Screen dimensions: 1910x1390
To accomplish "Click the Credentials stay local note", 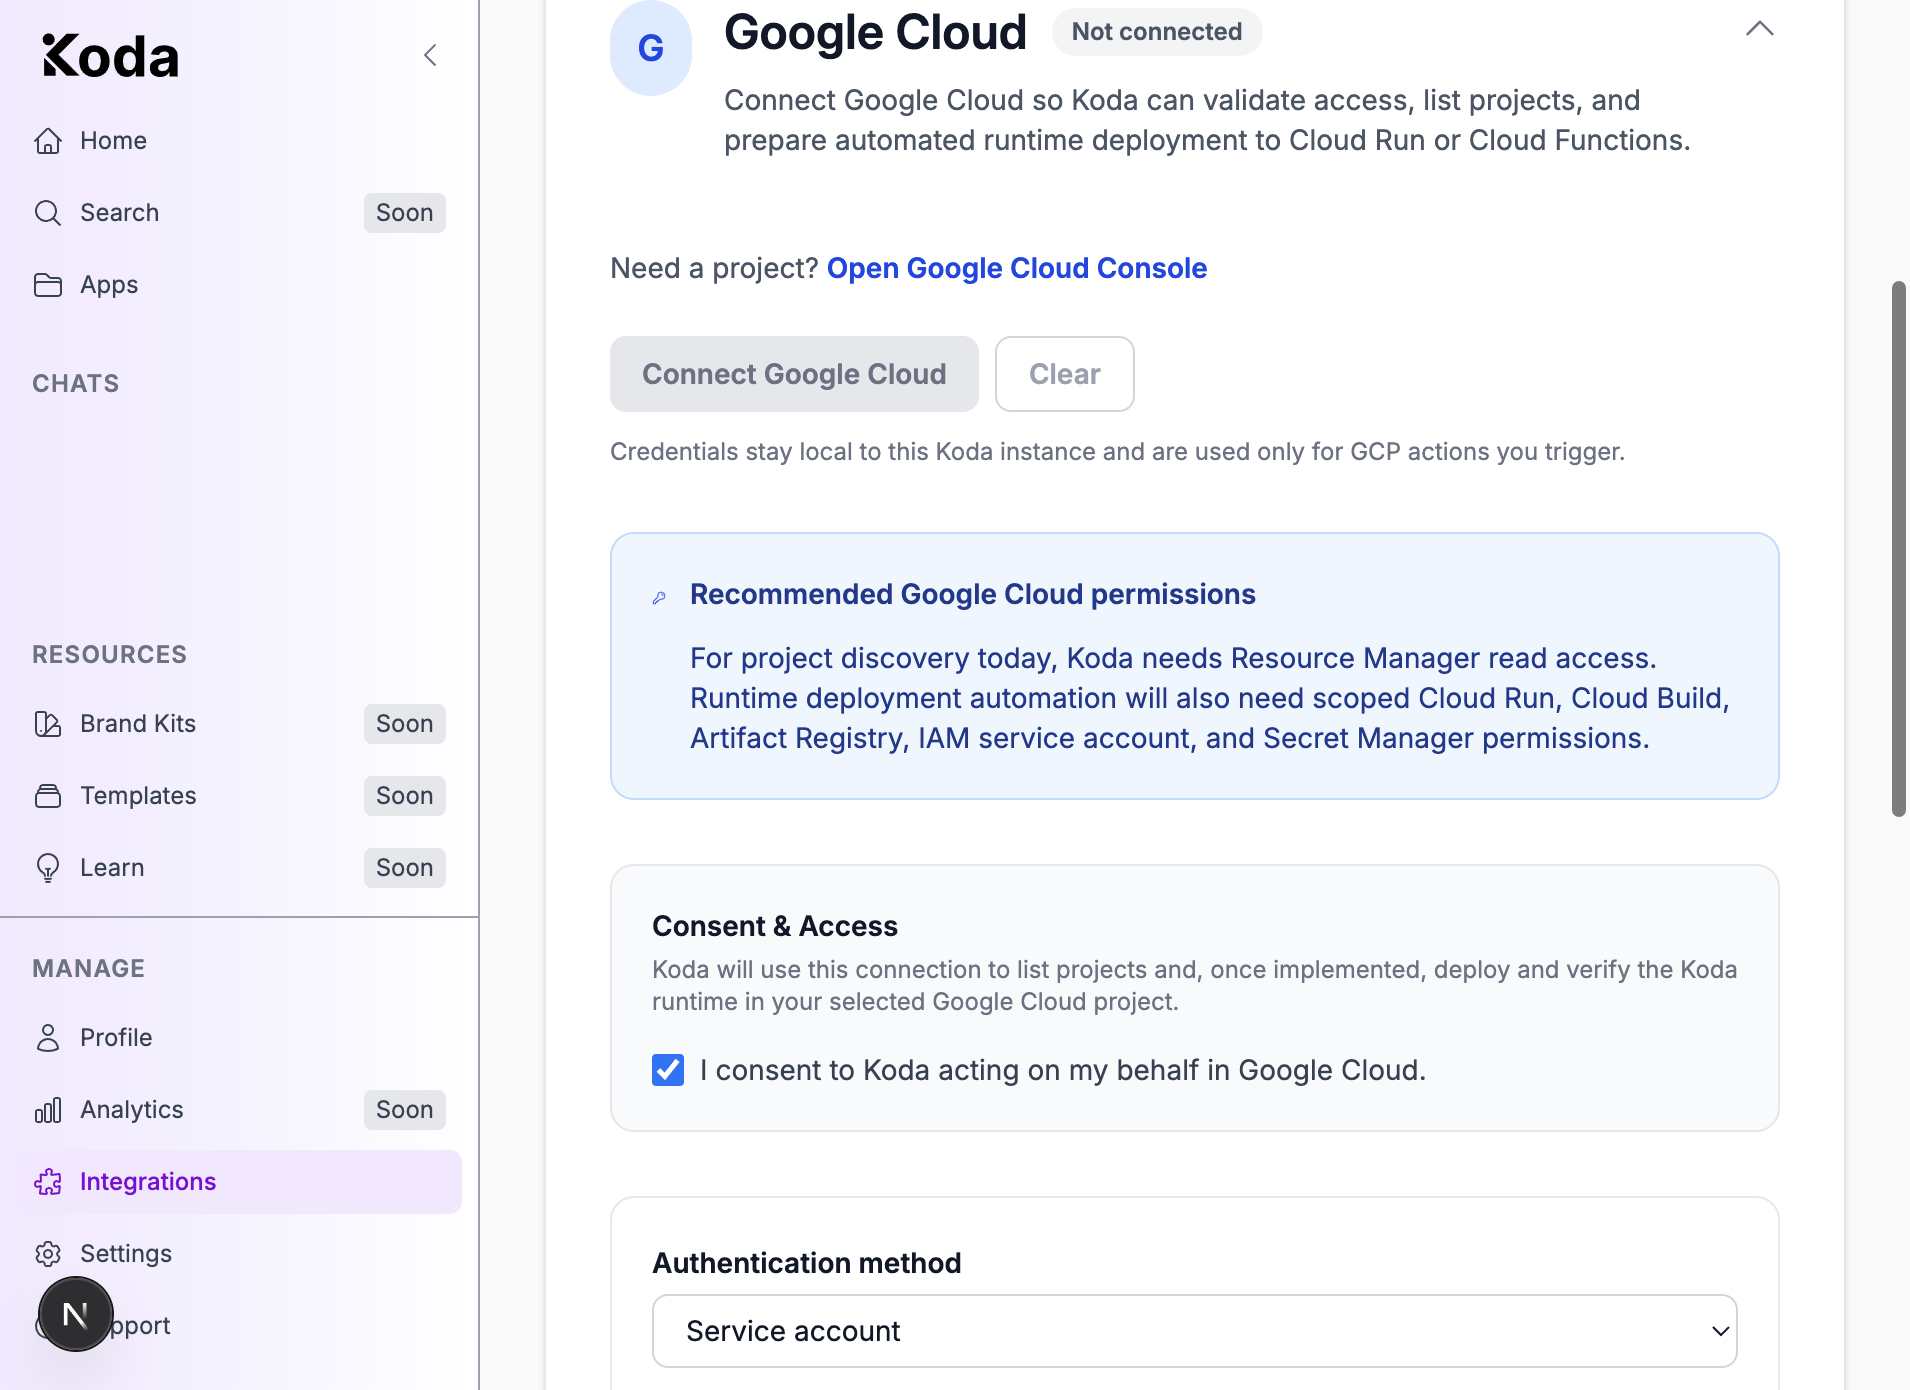I will (1117, 452).
